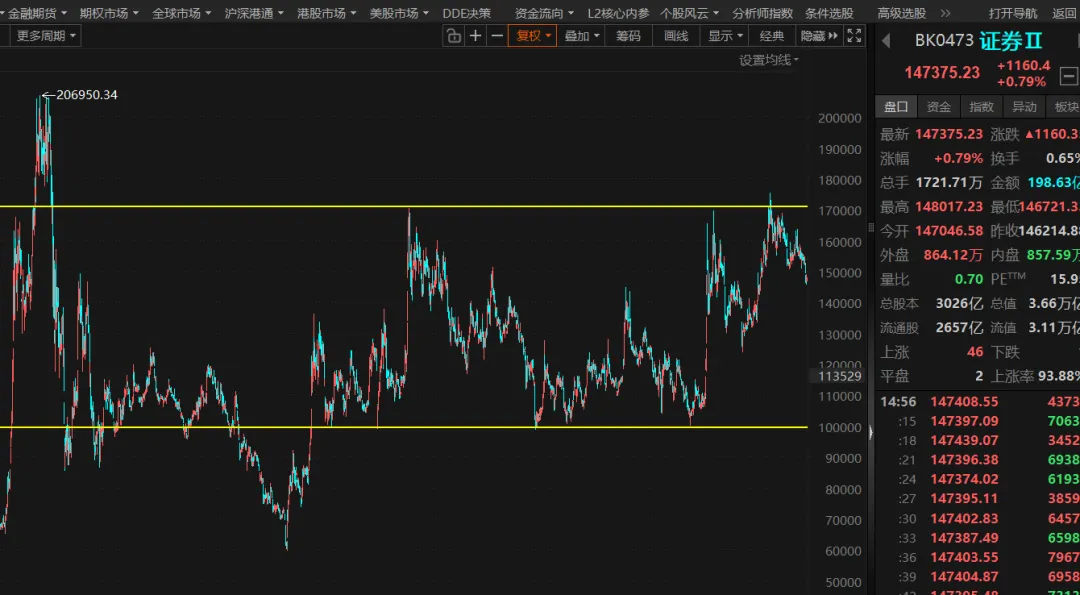
Task: Click the 量比 0.70 value
Action: pyautogui.click(x=969, y=279)
